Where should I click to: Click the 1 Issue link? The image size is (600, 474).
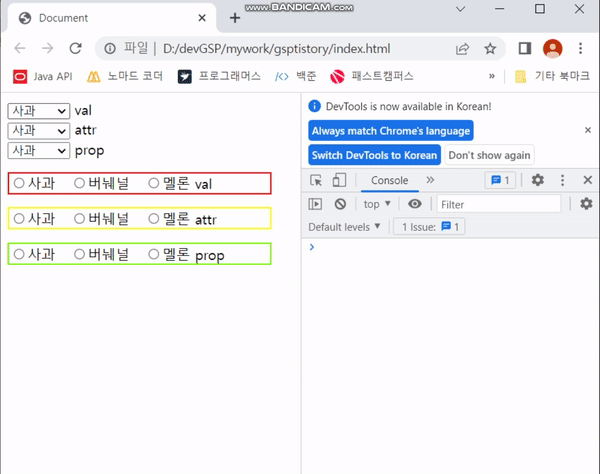[x=429, y=227]
